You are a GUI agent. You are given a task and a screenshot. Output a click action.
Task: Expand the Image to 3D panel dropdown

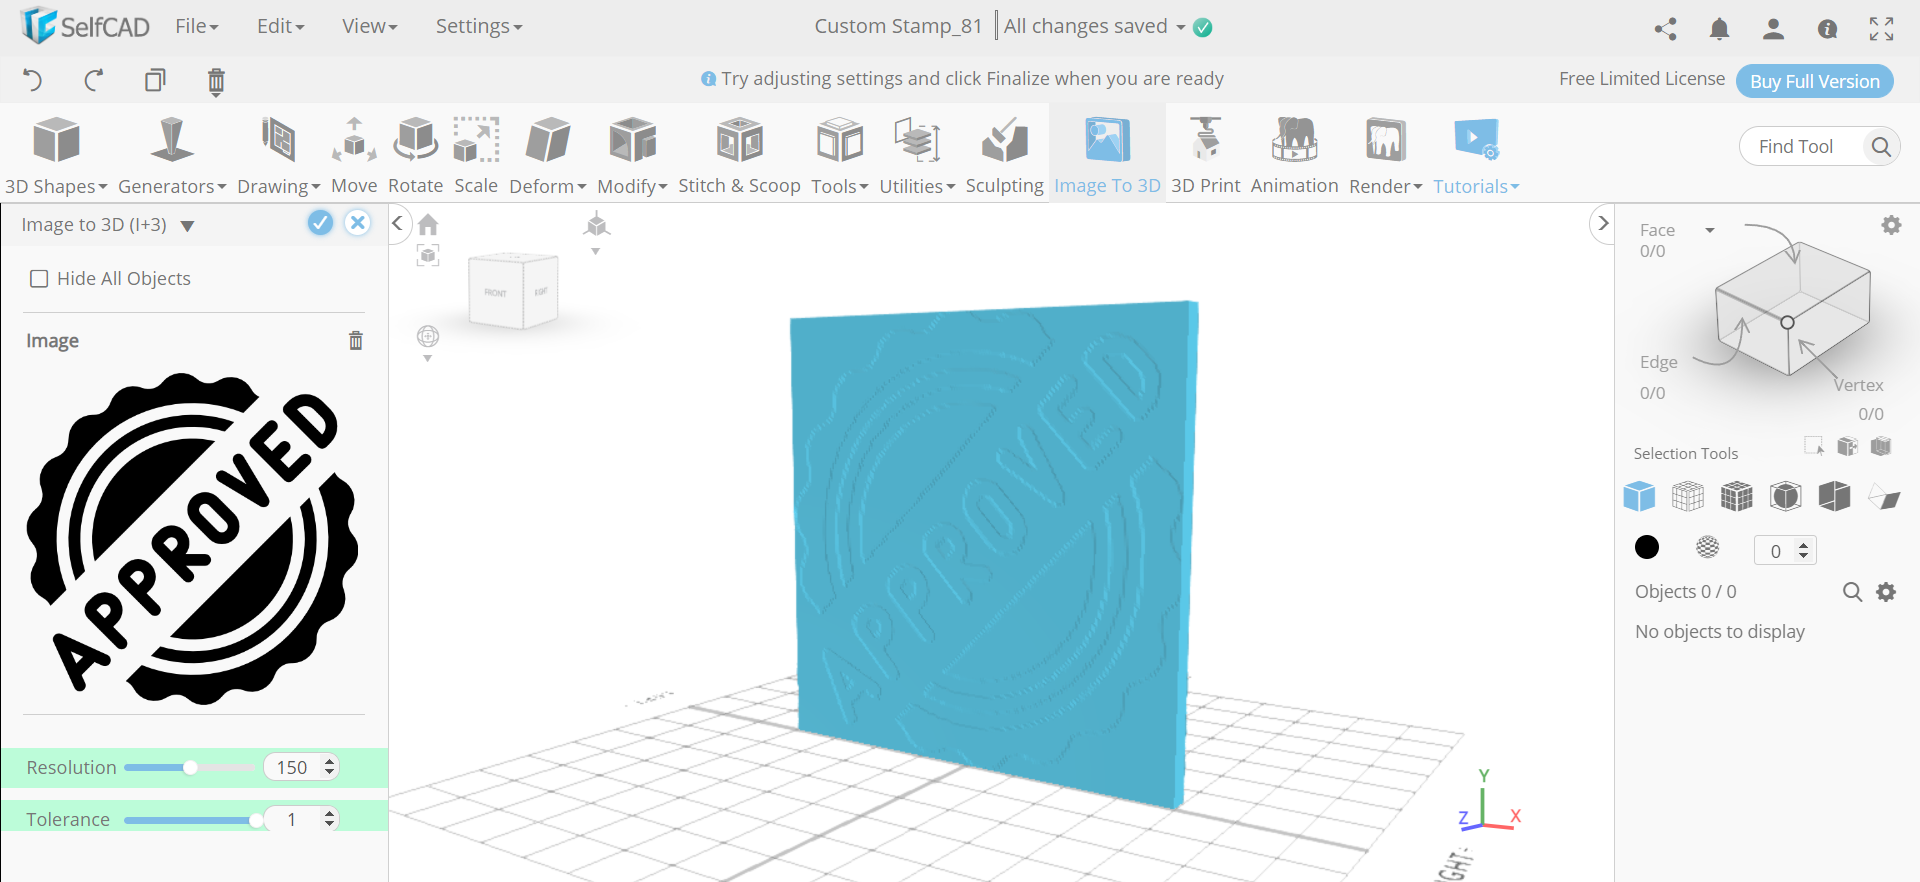(187, 226)
